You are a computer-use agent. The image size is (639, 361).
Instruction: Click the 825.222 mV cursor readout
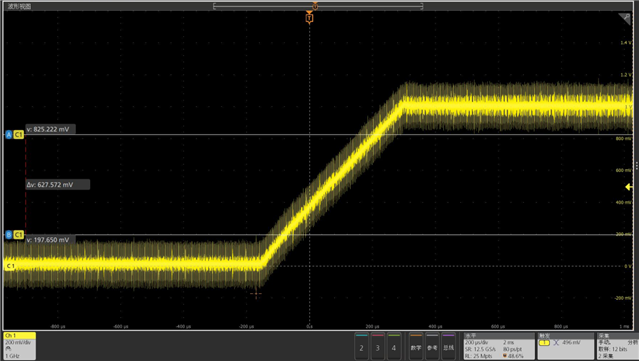(50, 129)
